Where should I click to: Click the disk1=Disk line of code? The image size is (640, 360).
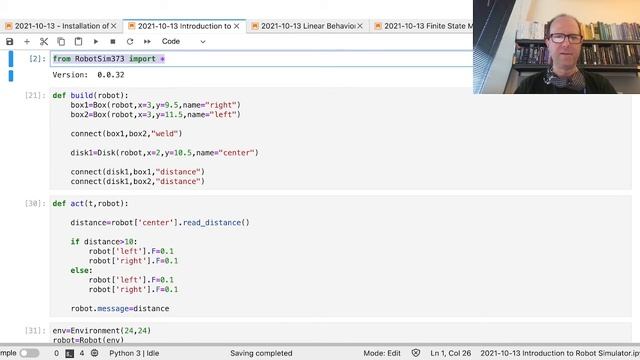(x=164, y=153)
